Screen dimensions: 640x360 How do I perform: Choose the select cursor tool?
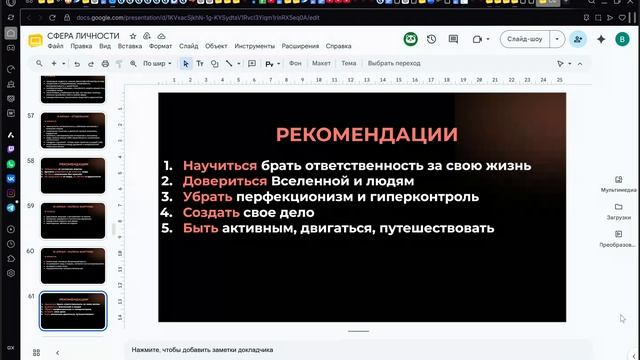(x=186, y=64)
